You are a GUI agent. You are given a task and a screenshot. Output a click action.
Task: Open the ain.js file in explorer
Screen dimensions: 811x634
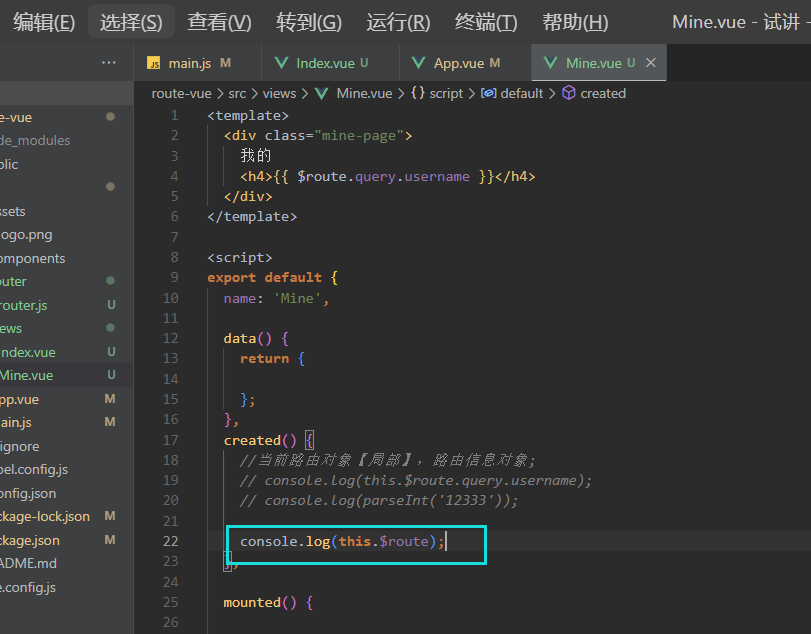tap(66, 422)
